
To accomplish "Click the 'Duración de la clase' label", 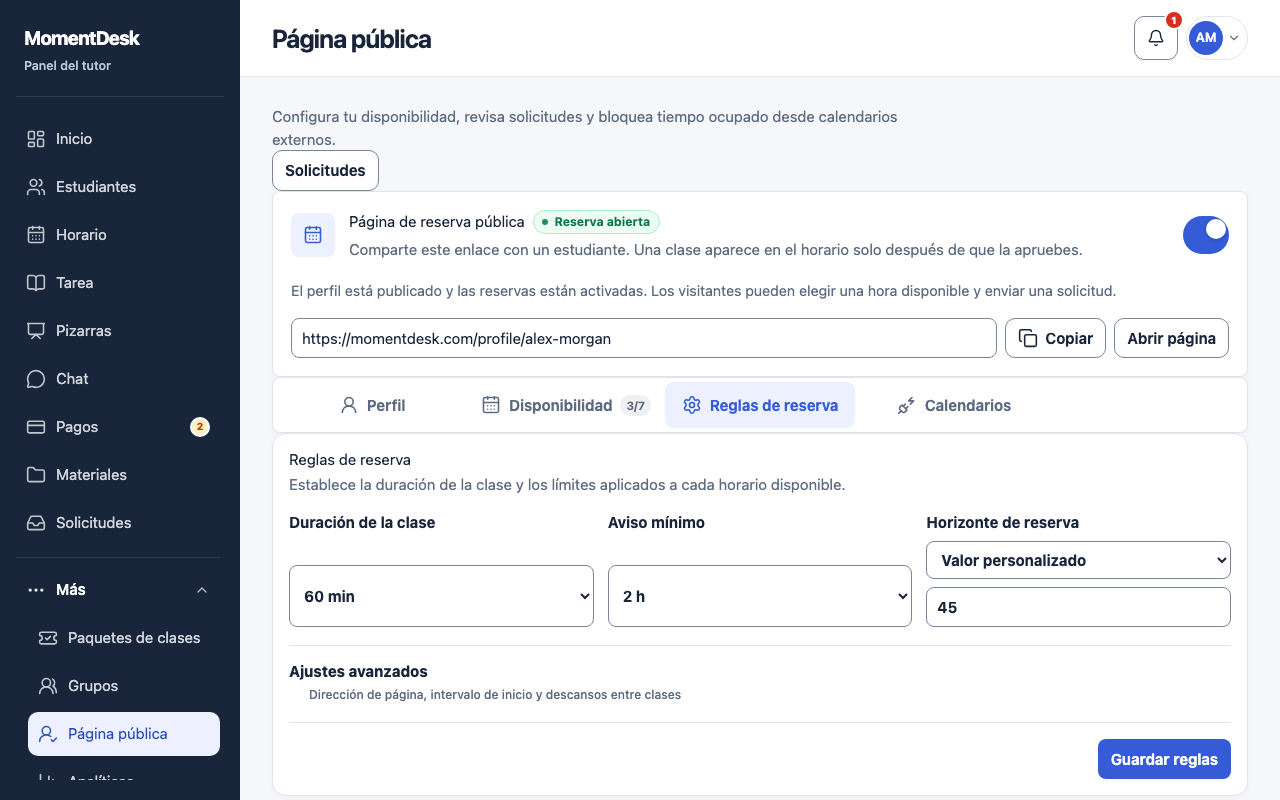I will [362, 522].
